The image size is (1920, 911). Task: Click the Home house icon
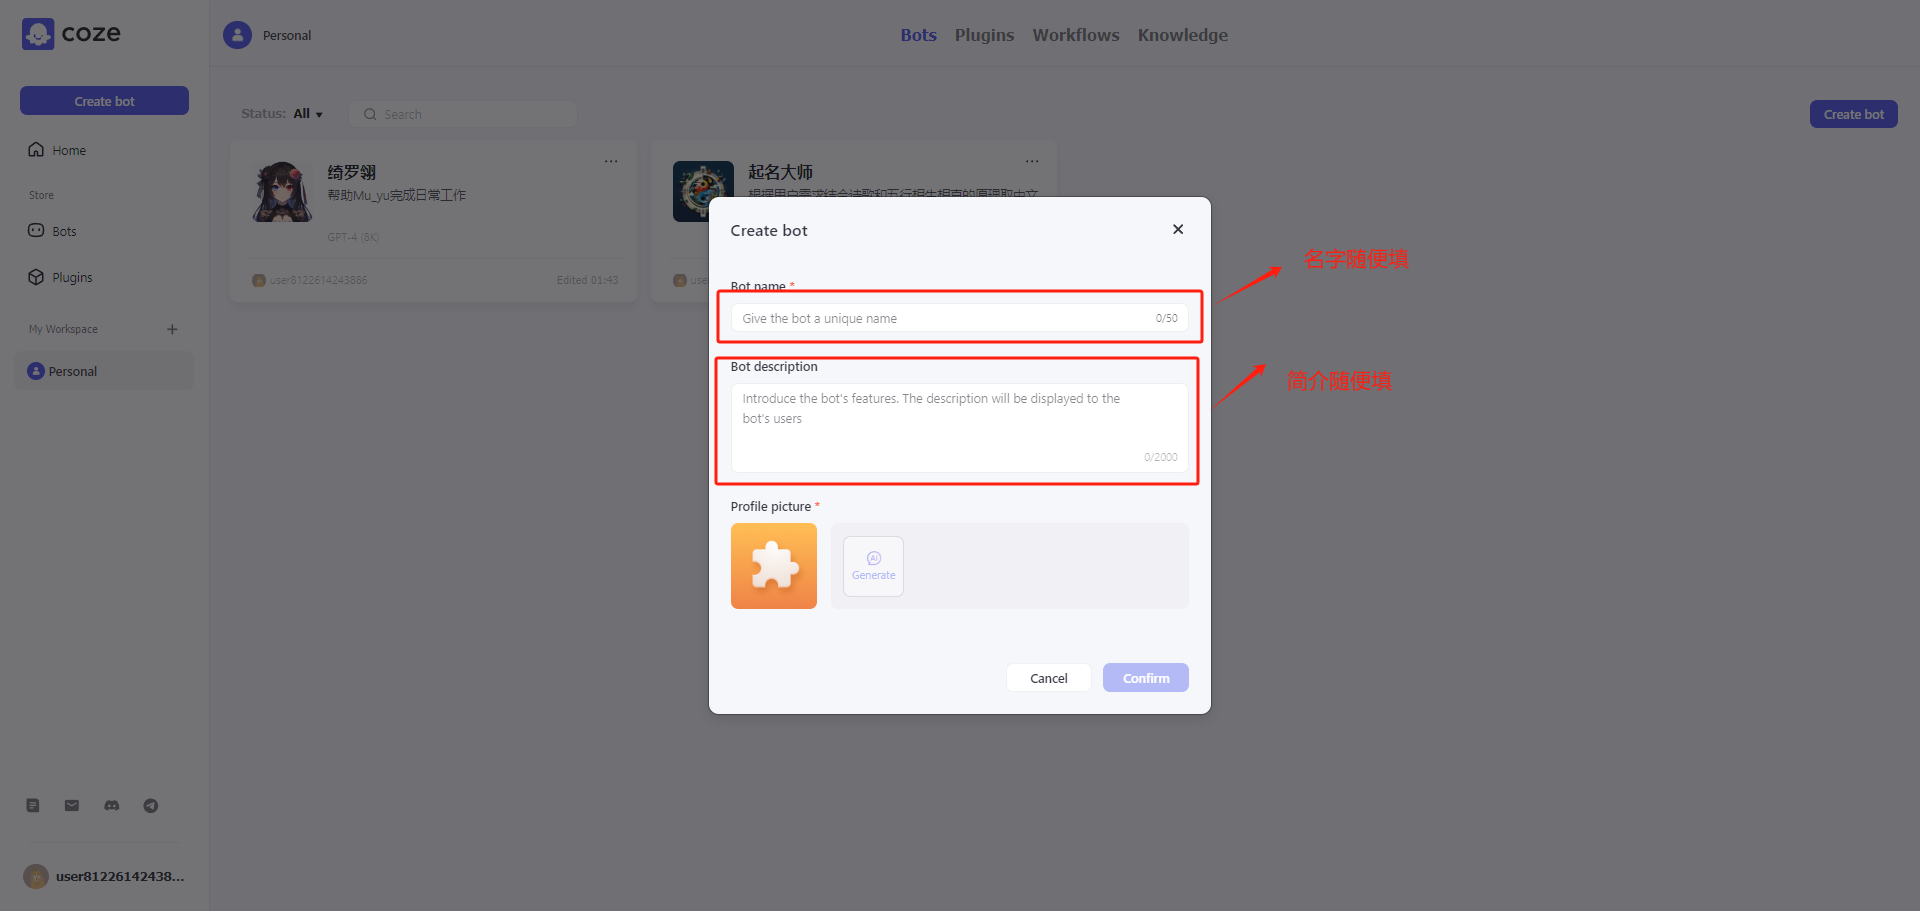click(x=36, y=149)
